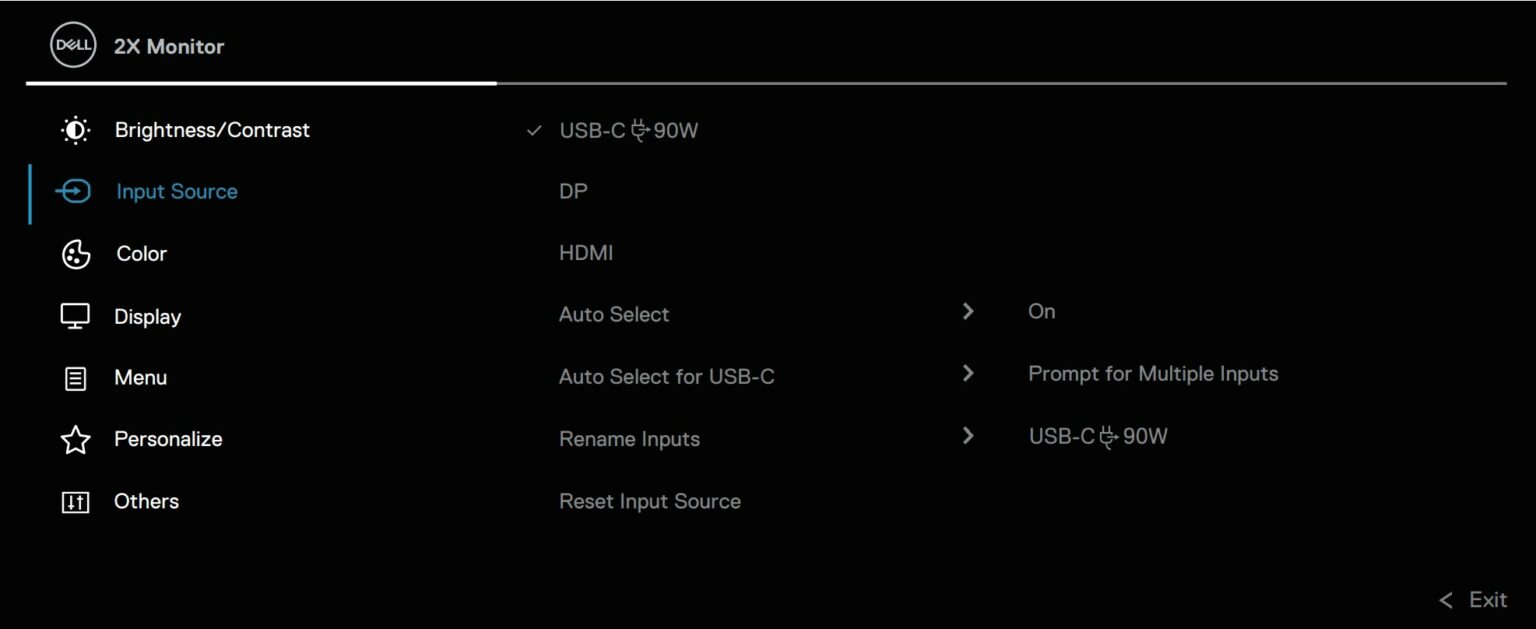Viewport: 1536px width, 629px height.
Task: Click the Brightness/Contrast sun icon
Action: (74, 129)
